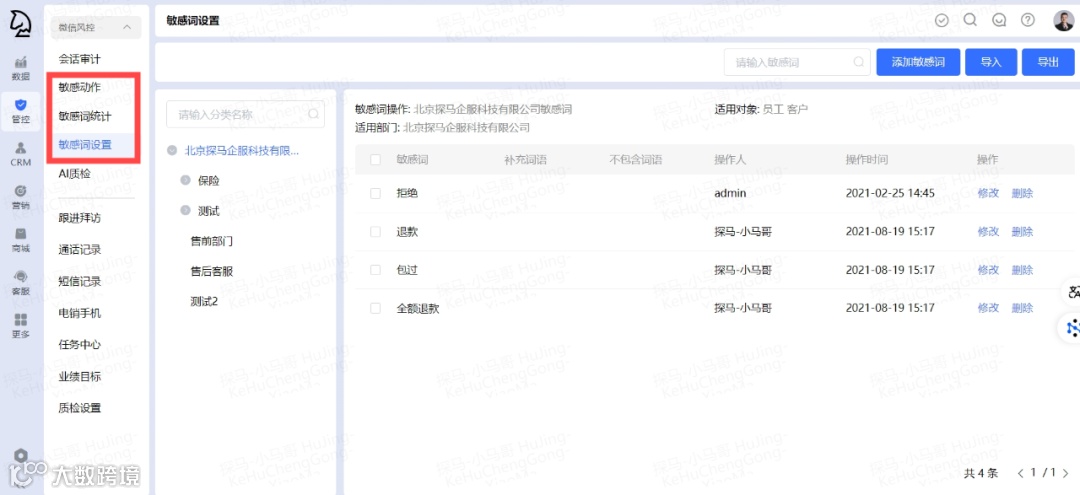Open the help question mark icon

[x=1028, y=20]
